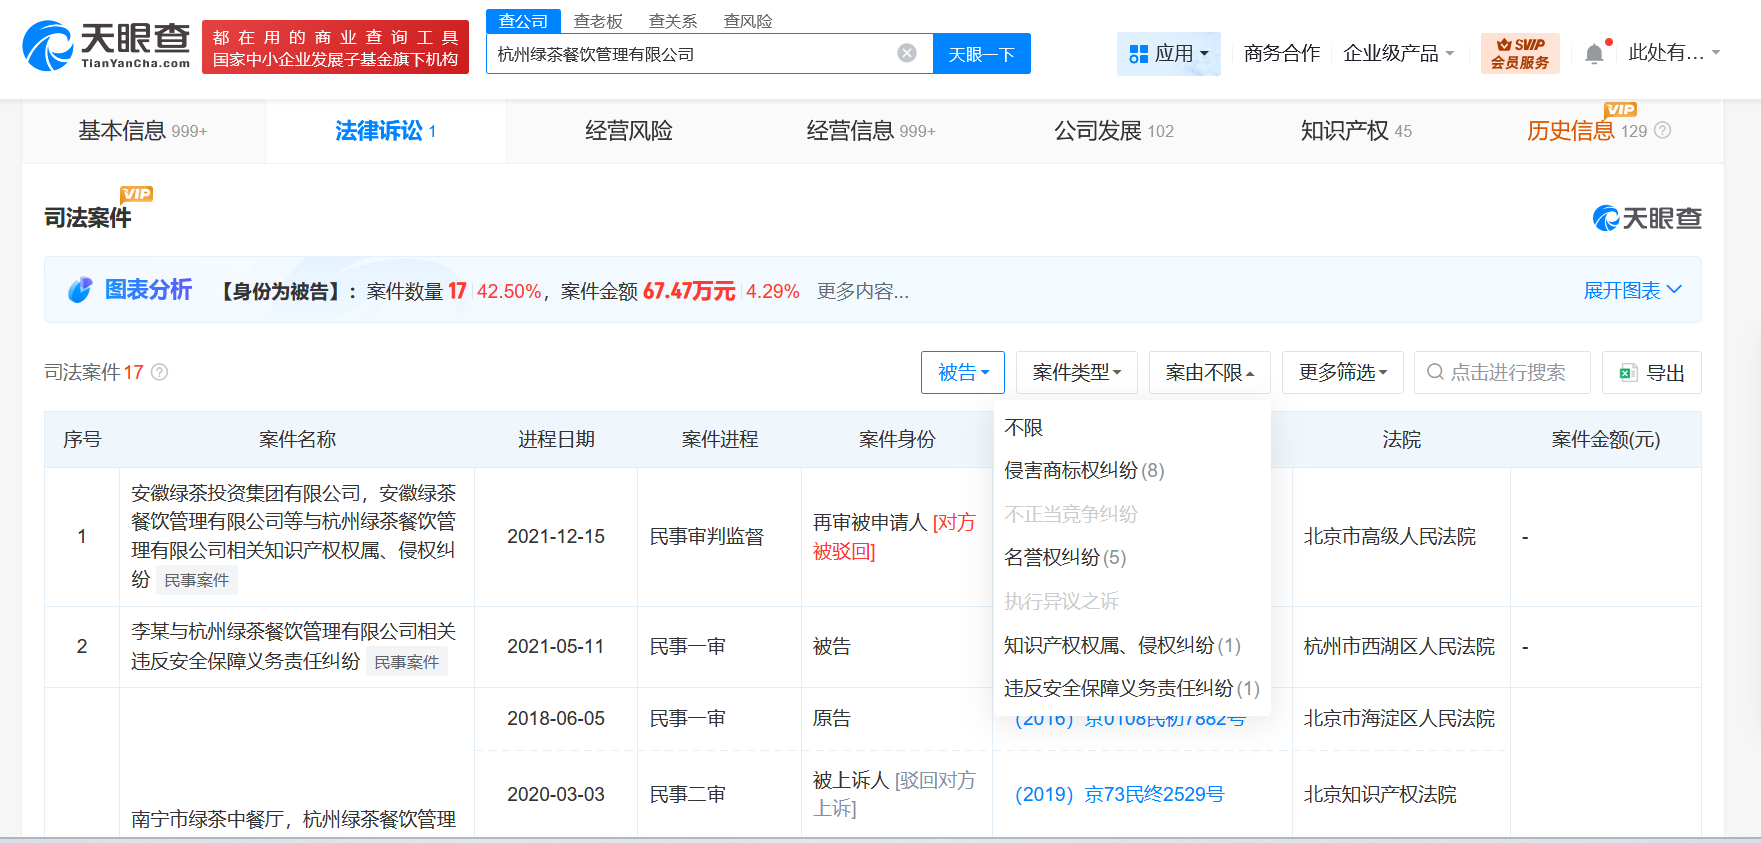The image size is (1761, 843).
Task: Open the notification bell
Action: [x=1594, y=54]
